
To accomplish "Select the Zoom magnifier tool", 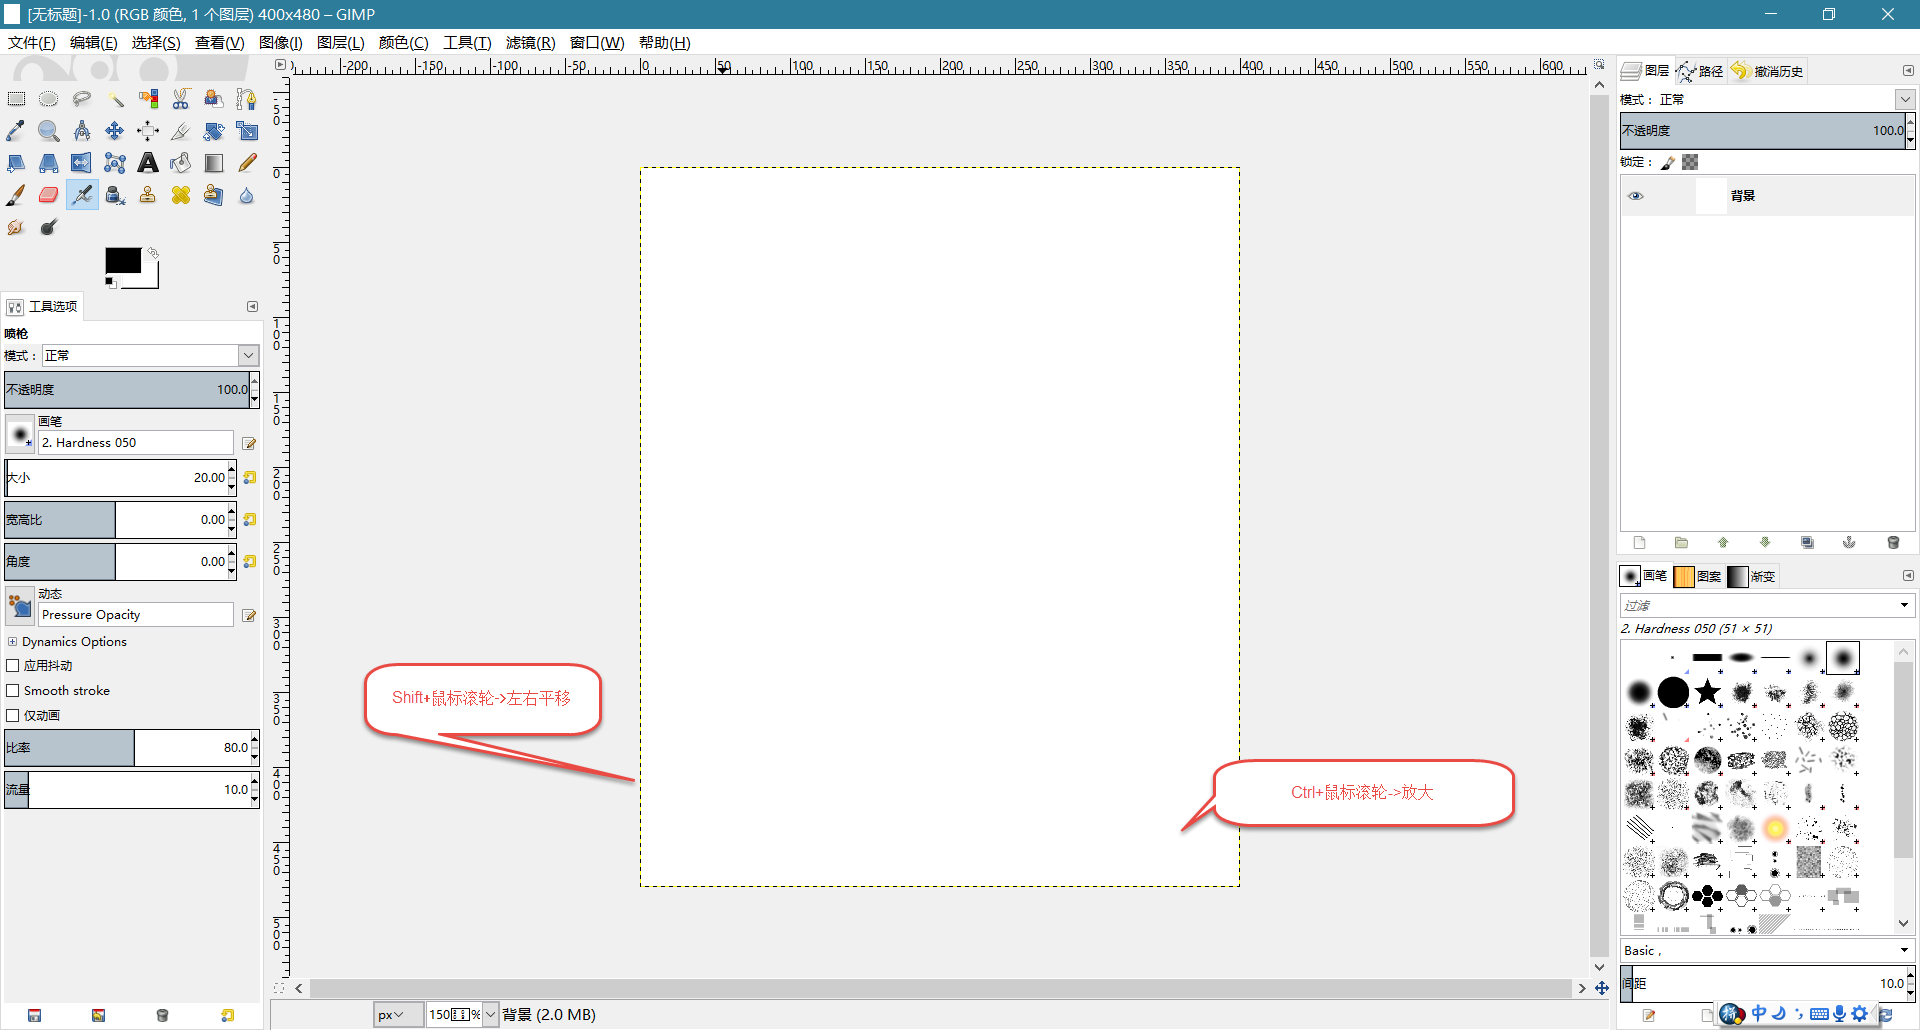I will [48, 131].
